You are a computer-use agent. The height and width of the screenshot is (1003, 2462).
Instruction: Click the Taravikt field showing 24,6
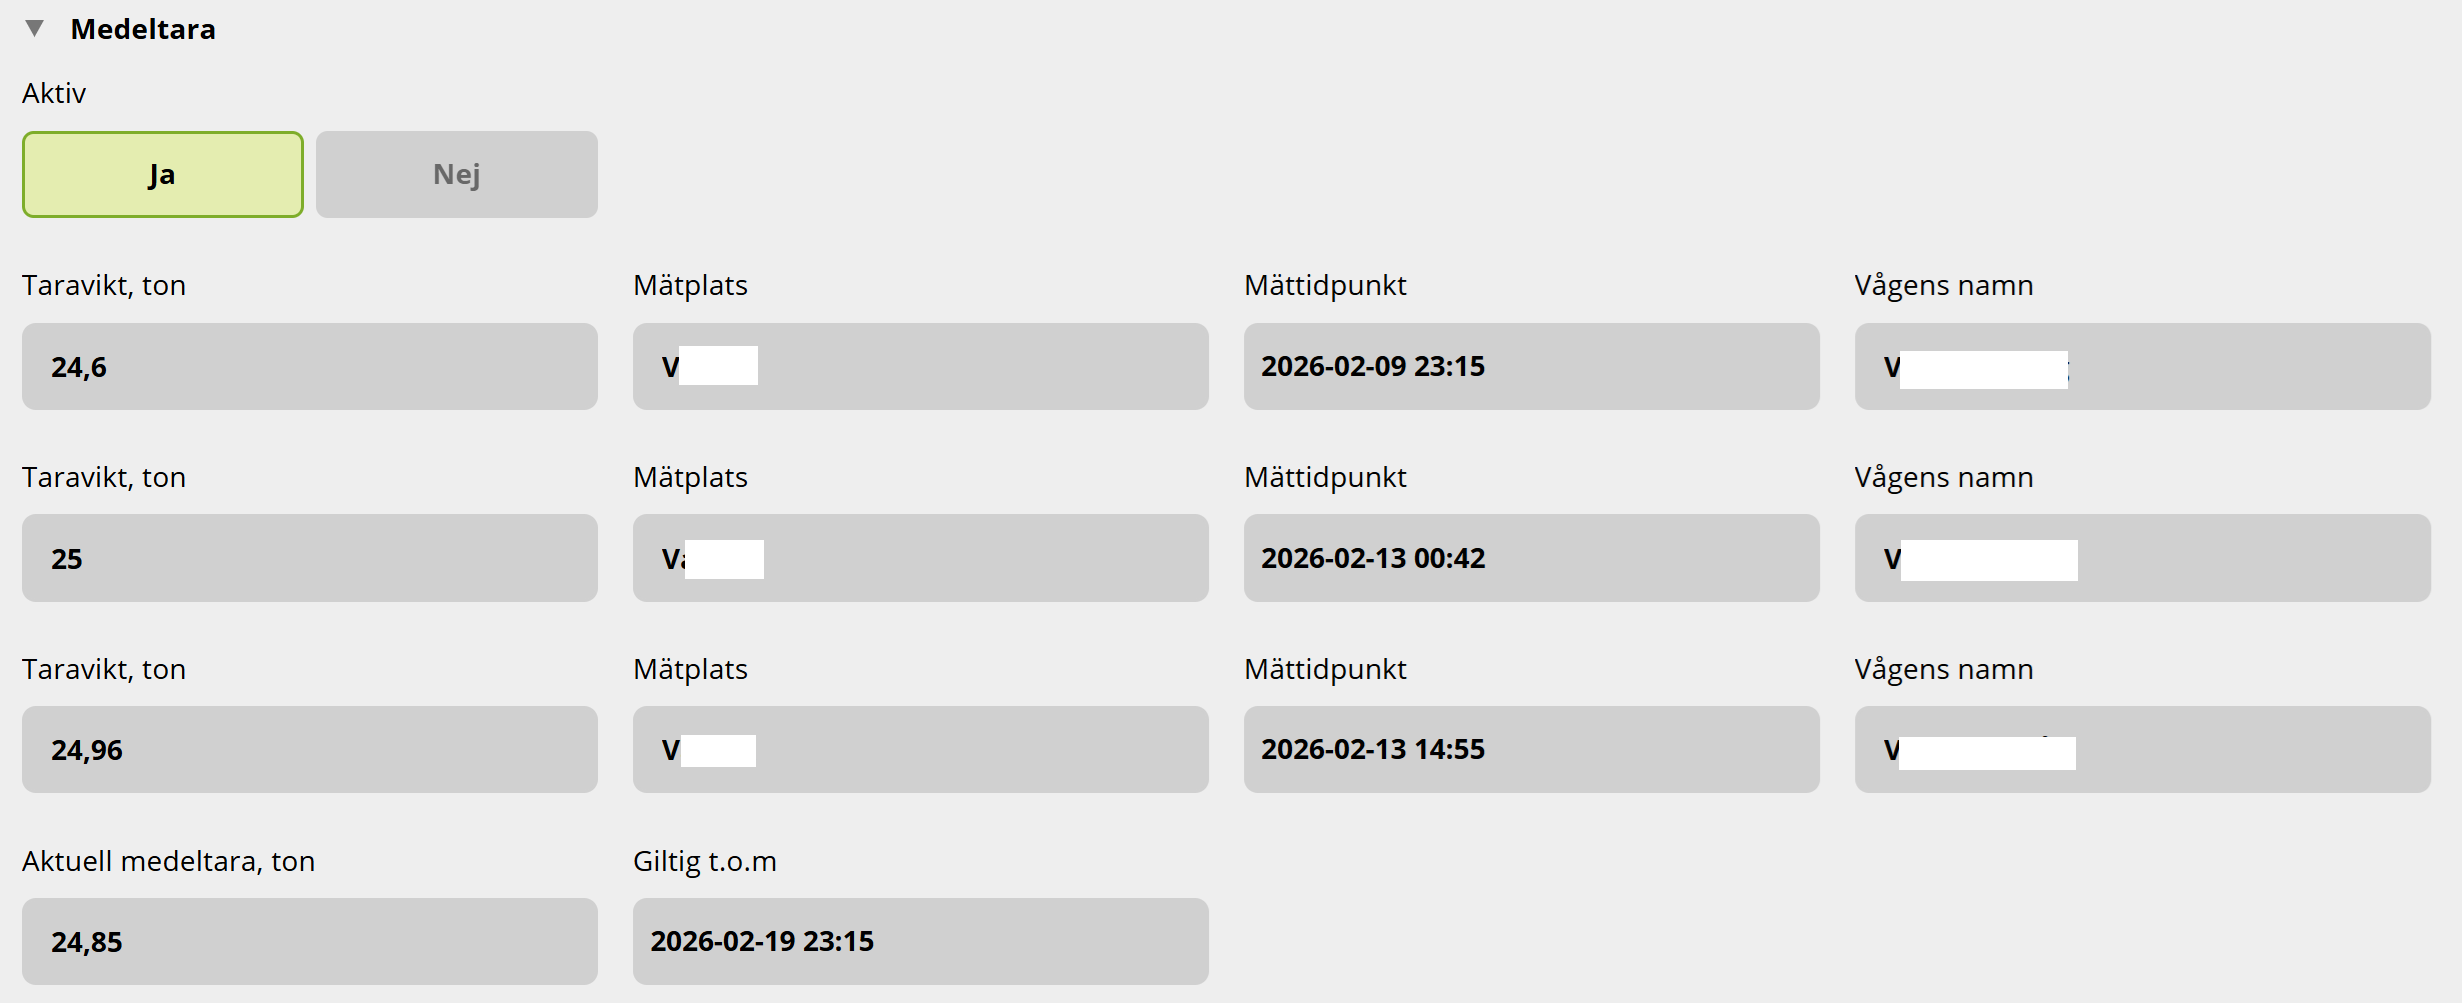310,367
